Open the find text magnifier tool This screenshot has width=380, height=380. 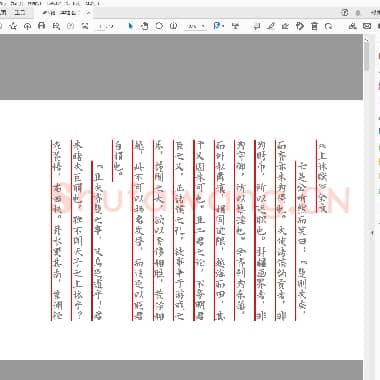pyautogui.click(x=56, y=26)
